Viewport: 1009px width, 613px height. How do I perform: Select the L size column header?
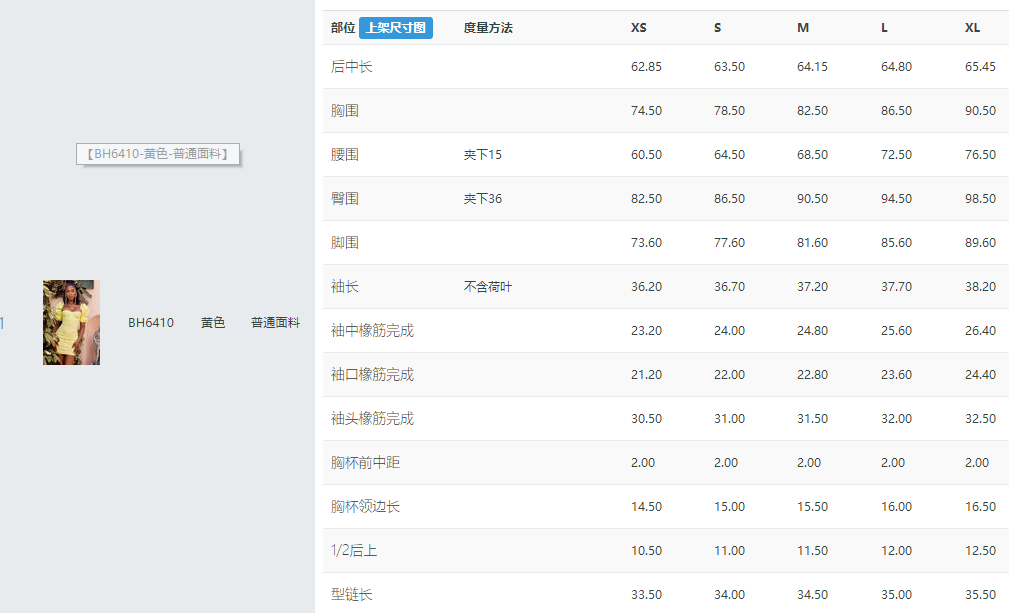(884, 28)
